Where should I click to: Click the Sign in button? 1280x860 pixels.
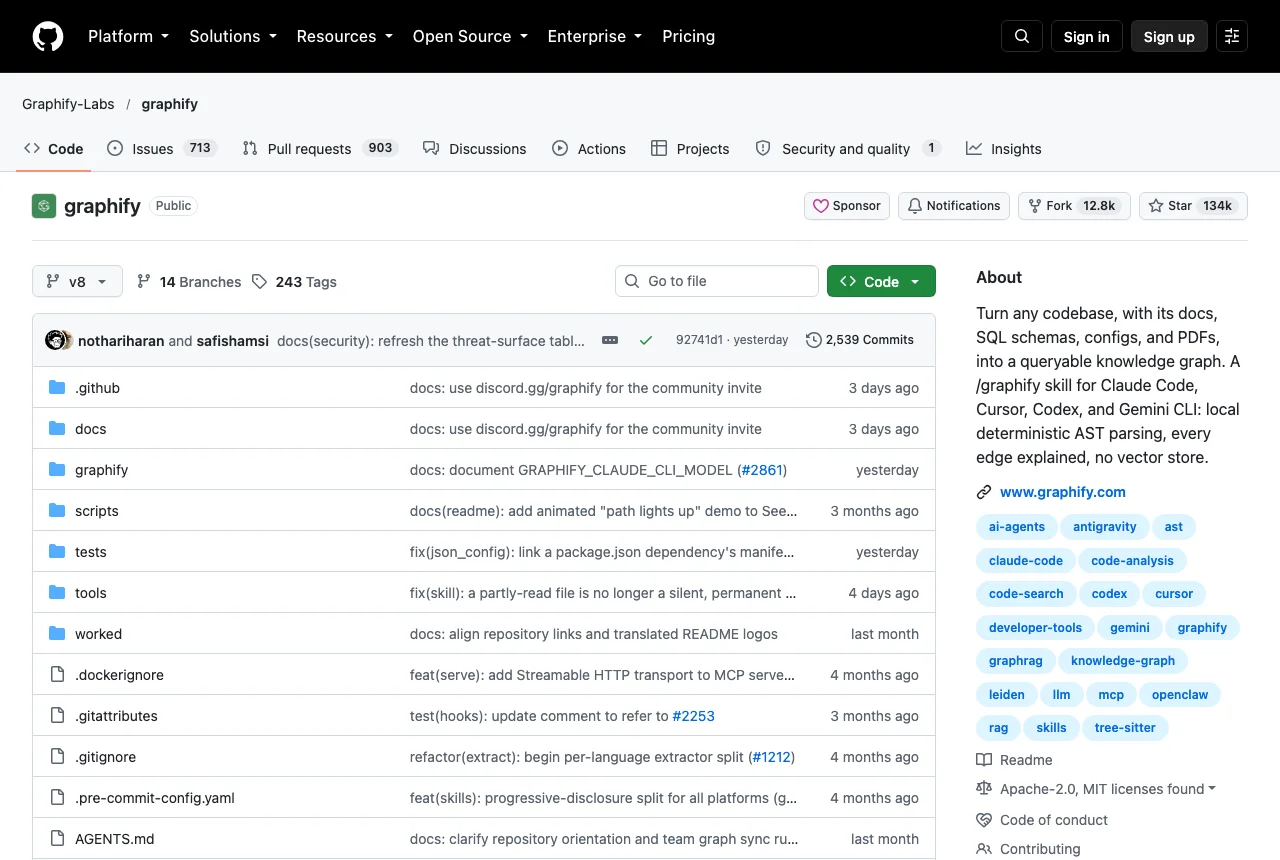coord(1087,36)
